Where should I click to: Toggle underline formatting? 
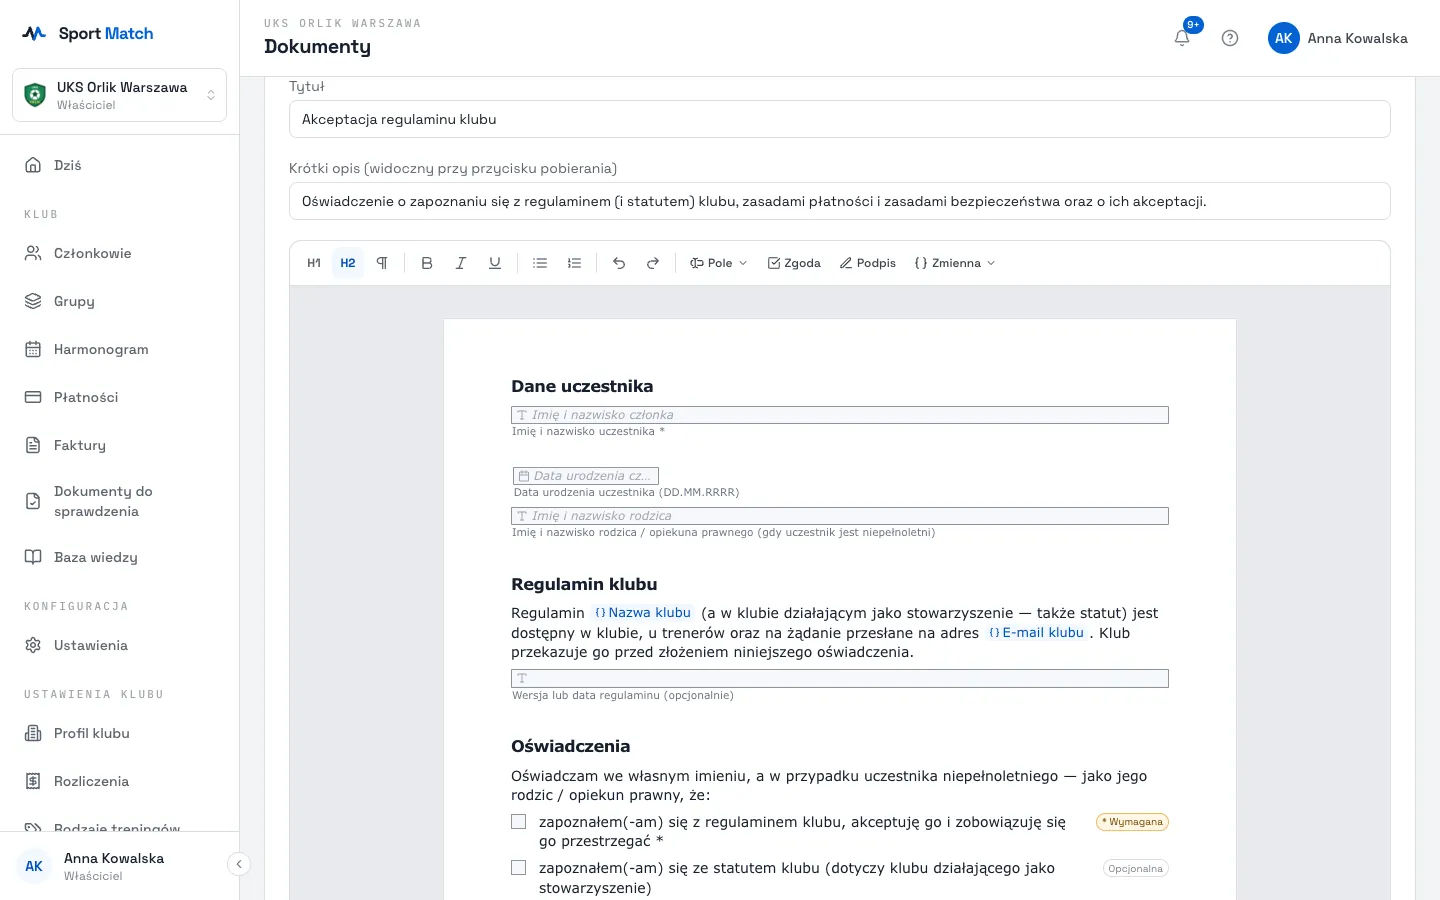pyautogui.click(x=495, y=263)
